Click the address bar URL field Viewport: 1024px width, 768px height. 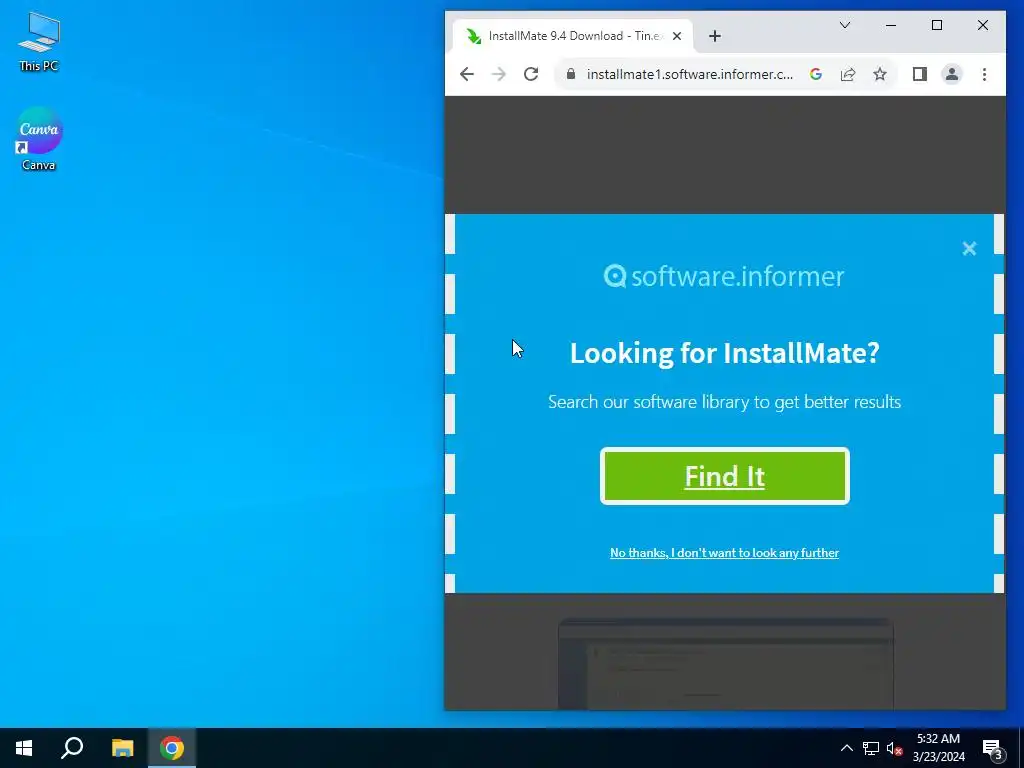(x=690, y=74)
